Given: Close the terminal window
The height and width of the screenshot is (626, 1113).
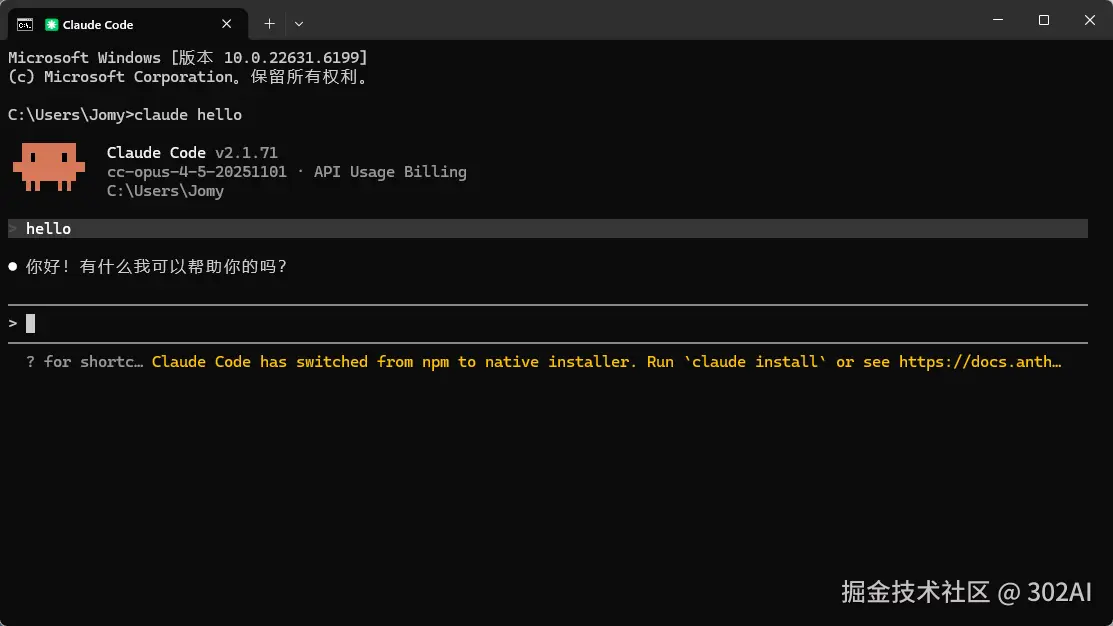Looking at the screenshot, I should pos(1090,20).
